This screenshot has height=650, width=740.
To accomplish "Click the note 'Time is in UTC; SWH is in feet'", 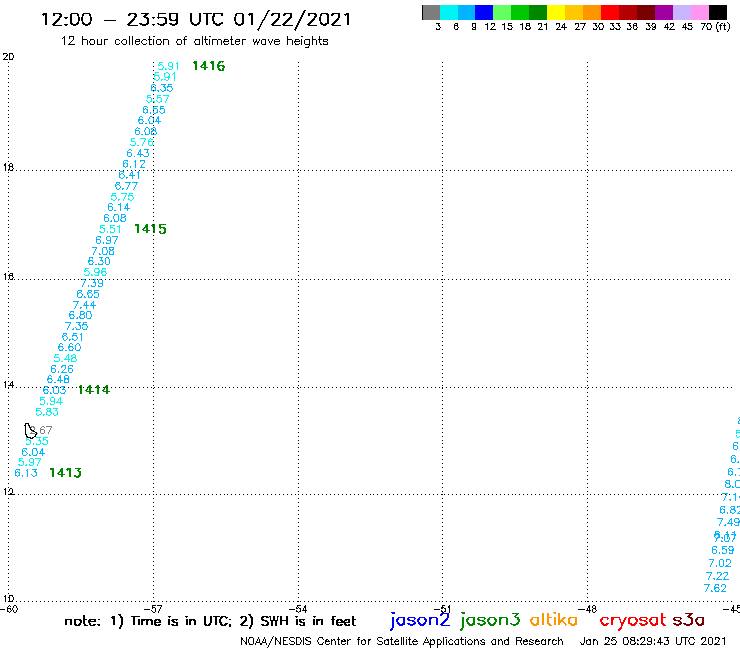I will coord(210,621).
